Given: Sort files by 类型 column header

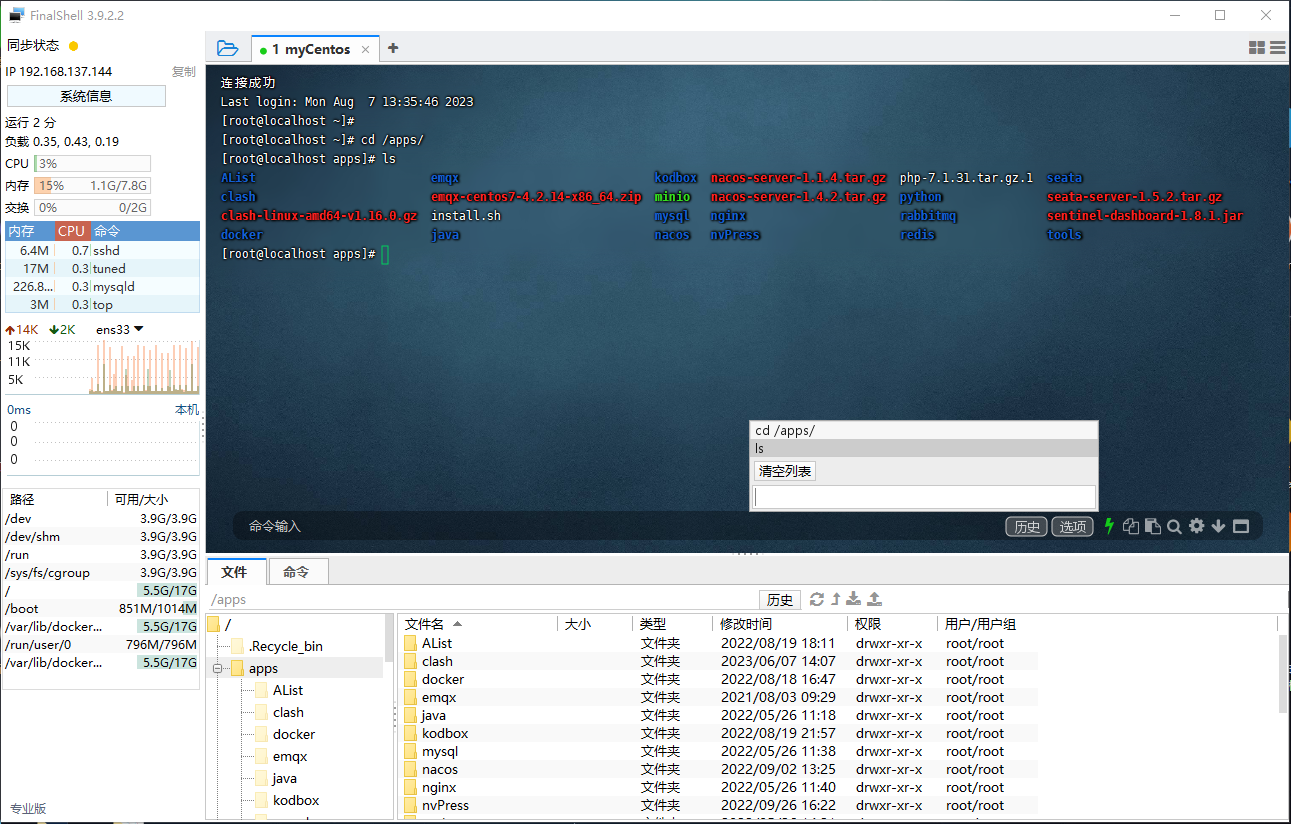Looking at the screenshot, I should pos(672,624).
